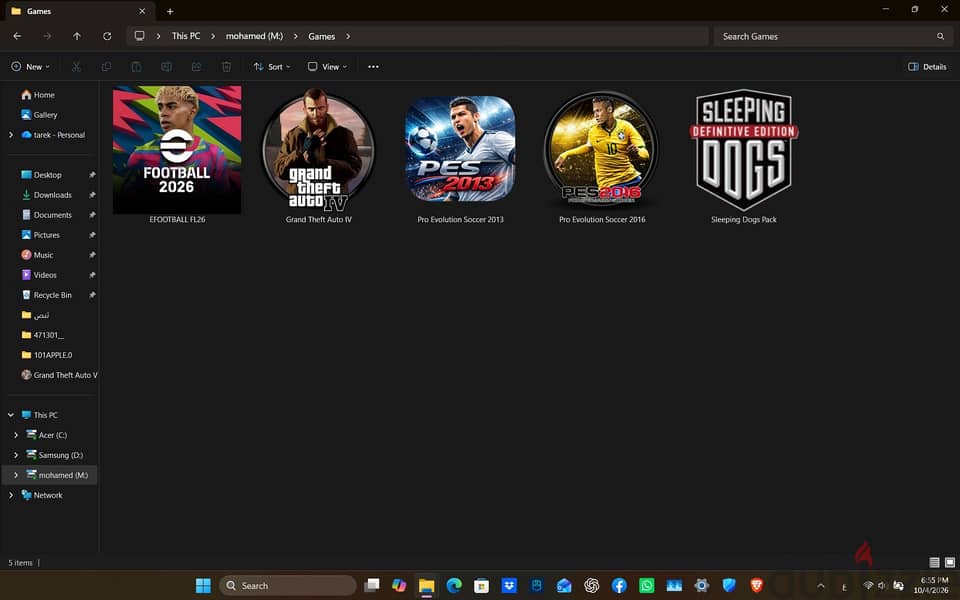960x600 pixels.
Task: Click the Games breadcrumb in address bar
Action: (321, 36)
